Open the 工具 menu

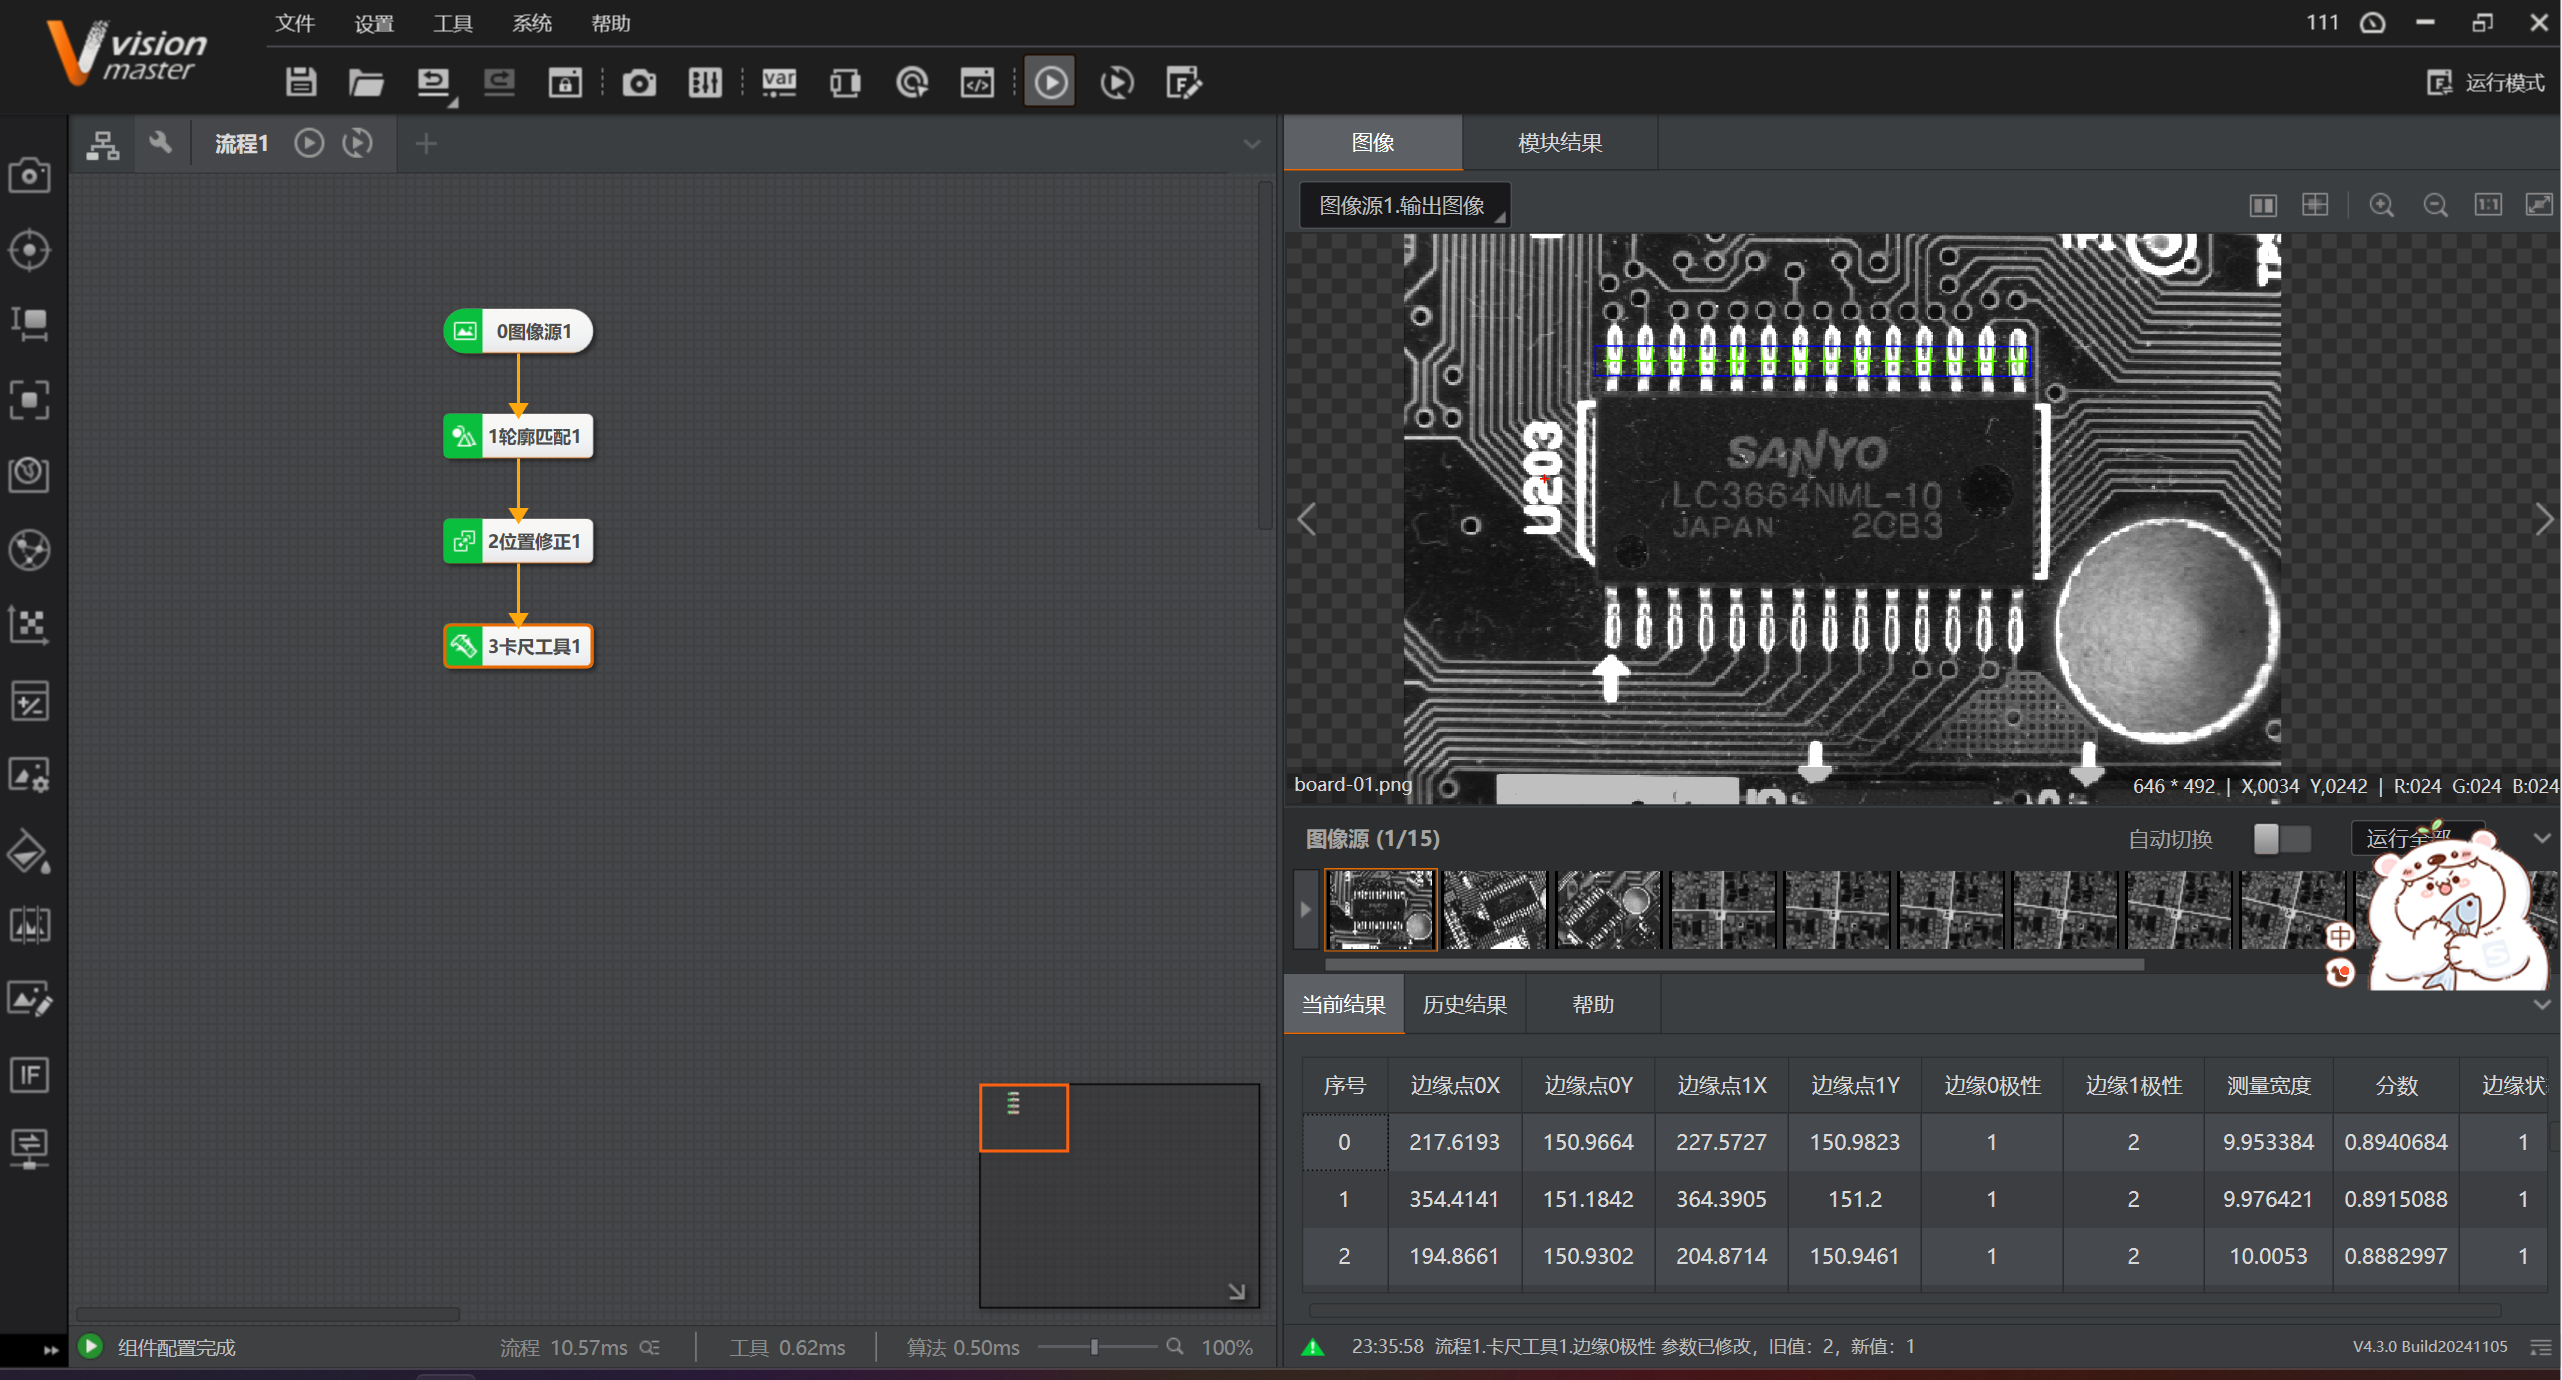452,23
